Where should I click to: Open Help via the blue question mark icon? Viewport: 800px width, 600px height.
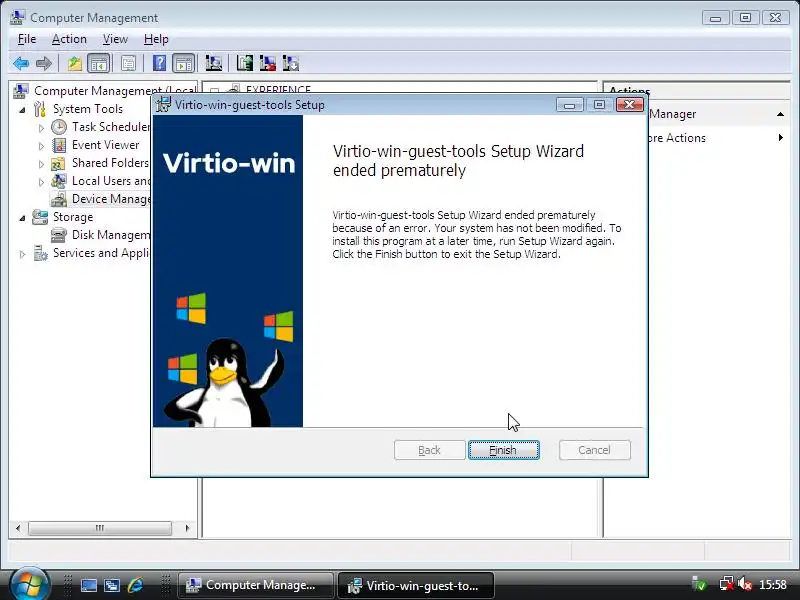(159, 63)
